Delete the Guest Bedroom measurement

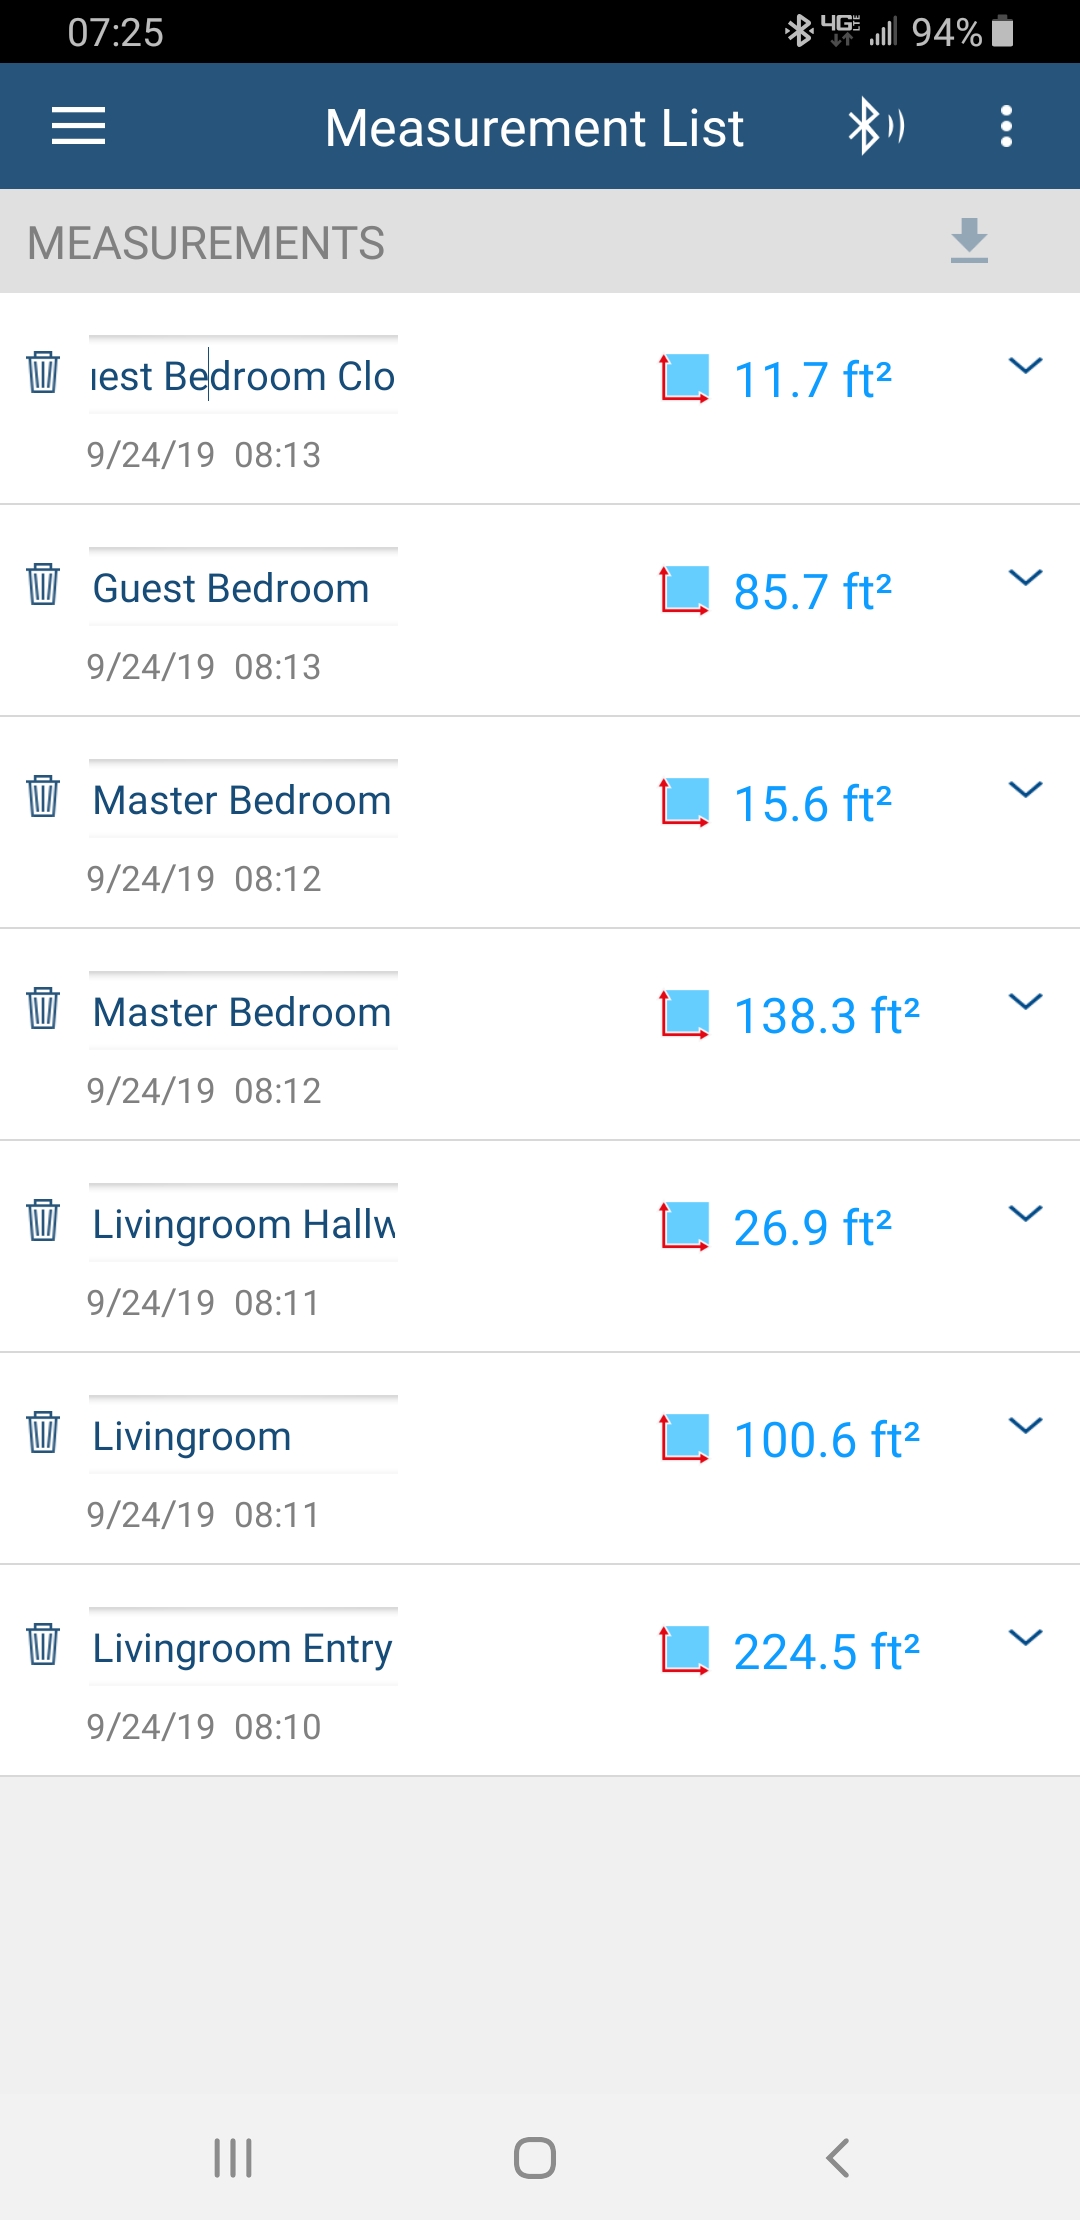click(43, 584)
